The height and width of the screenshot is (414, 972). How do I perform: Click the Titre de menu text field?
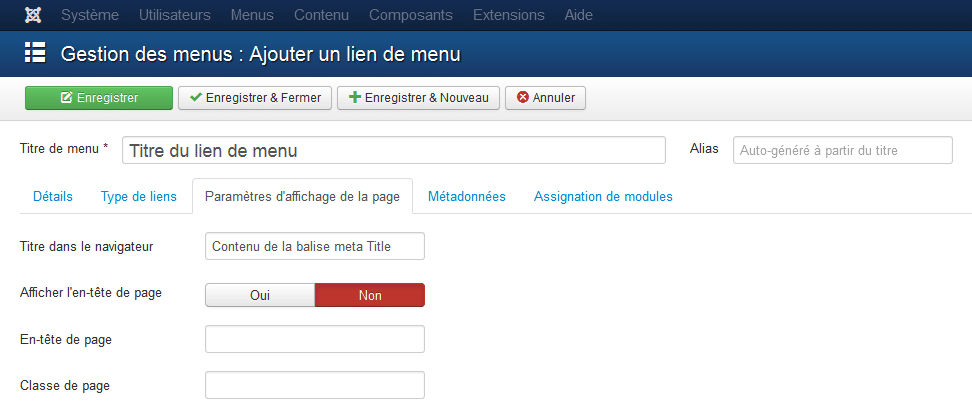pyautogui.click(x=393, y=150)
